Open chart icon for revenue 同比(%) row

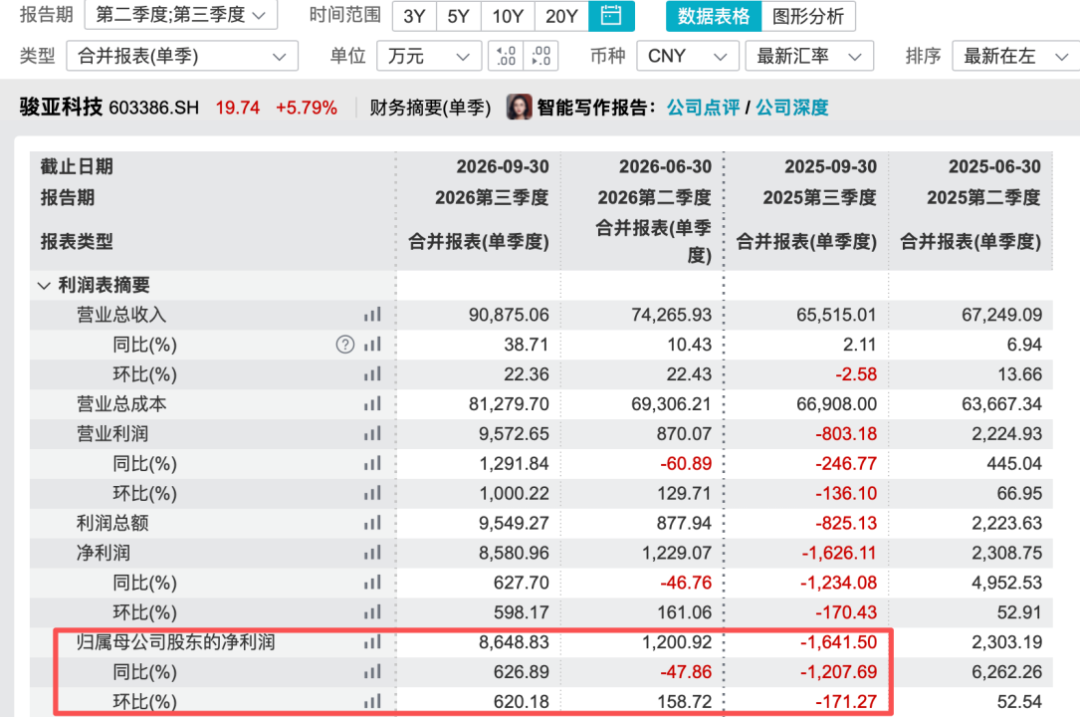pyautogui.click(x=372, y=344)
